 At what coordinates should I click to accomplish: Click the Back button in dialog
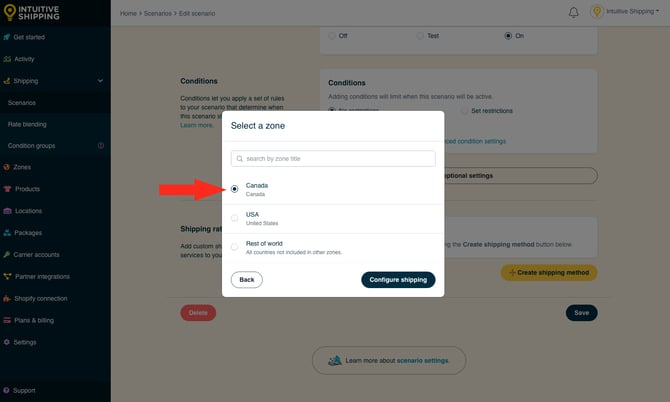click(247, 280)
